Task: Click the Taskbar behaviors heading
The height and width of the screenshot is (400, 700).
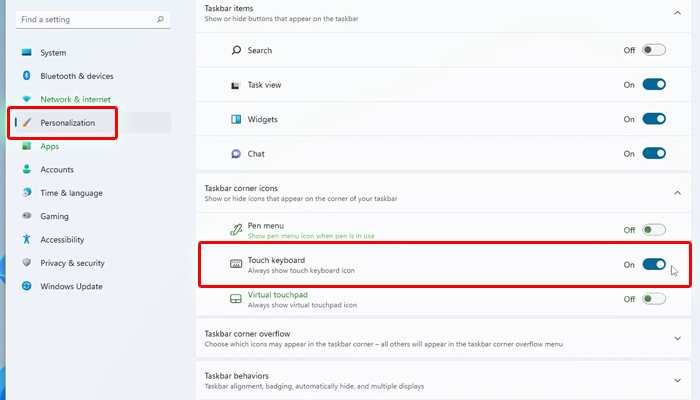Action: (x=237, y=375)
